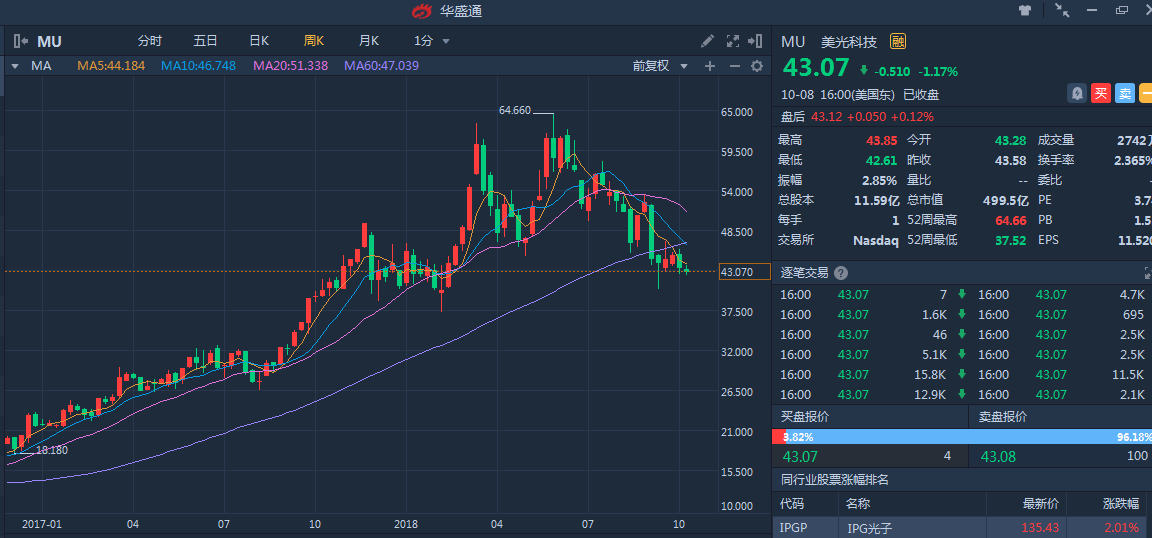The image size is (1152, 538).
Task: Click the 总股本 11.59亿 value
Action: 876,200
